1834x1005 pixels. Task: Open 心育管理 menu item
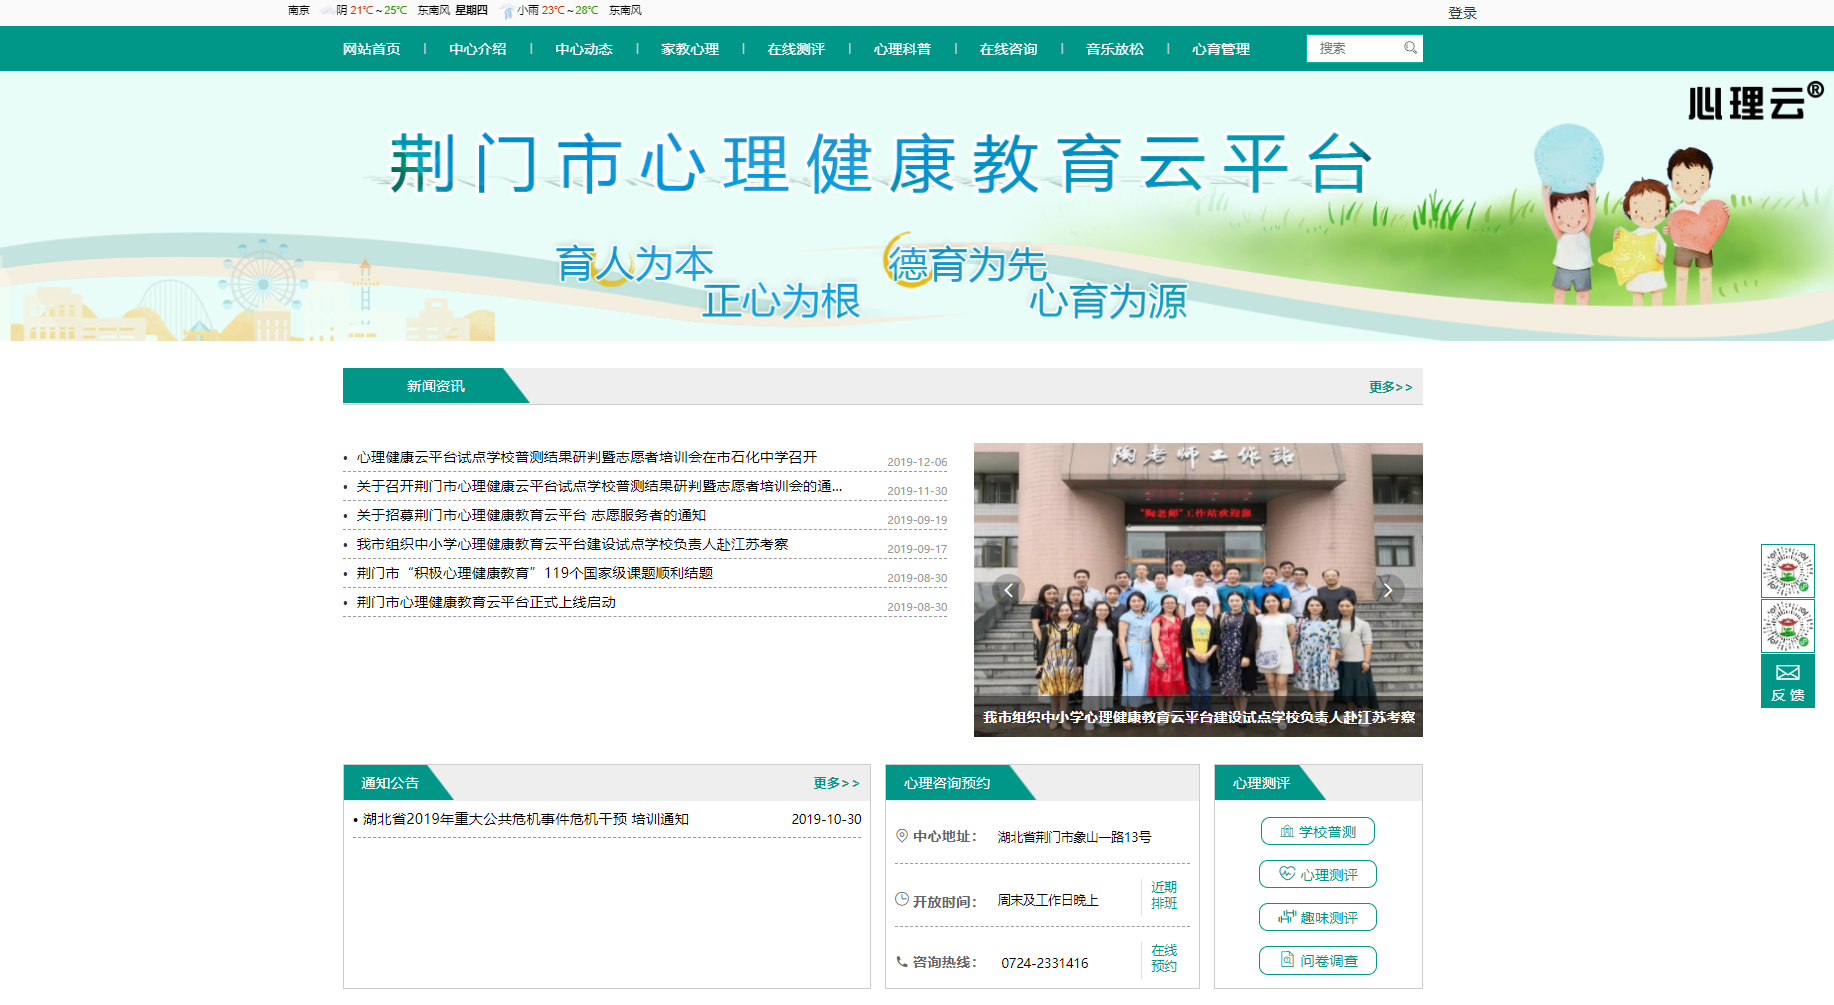point(1221,49)
